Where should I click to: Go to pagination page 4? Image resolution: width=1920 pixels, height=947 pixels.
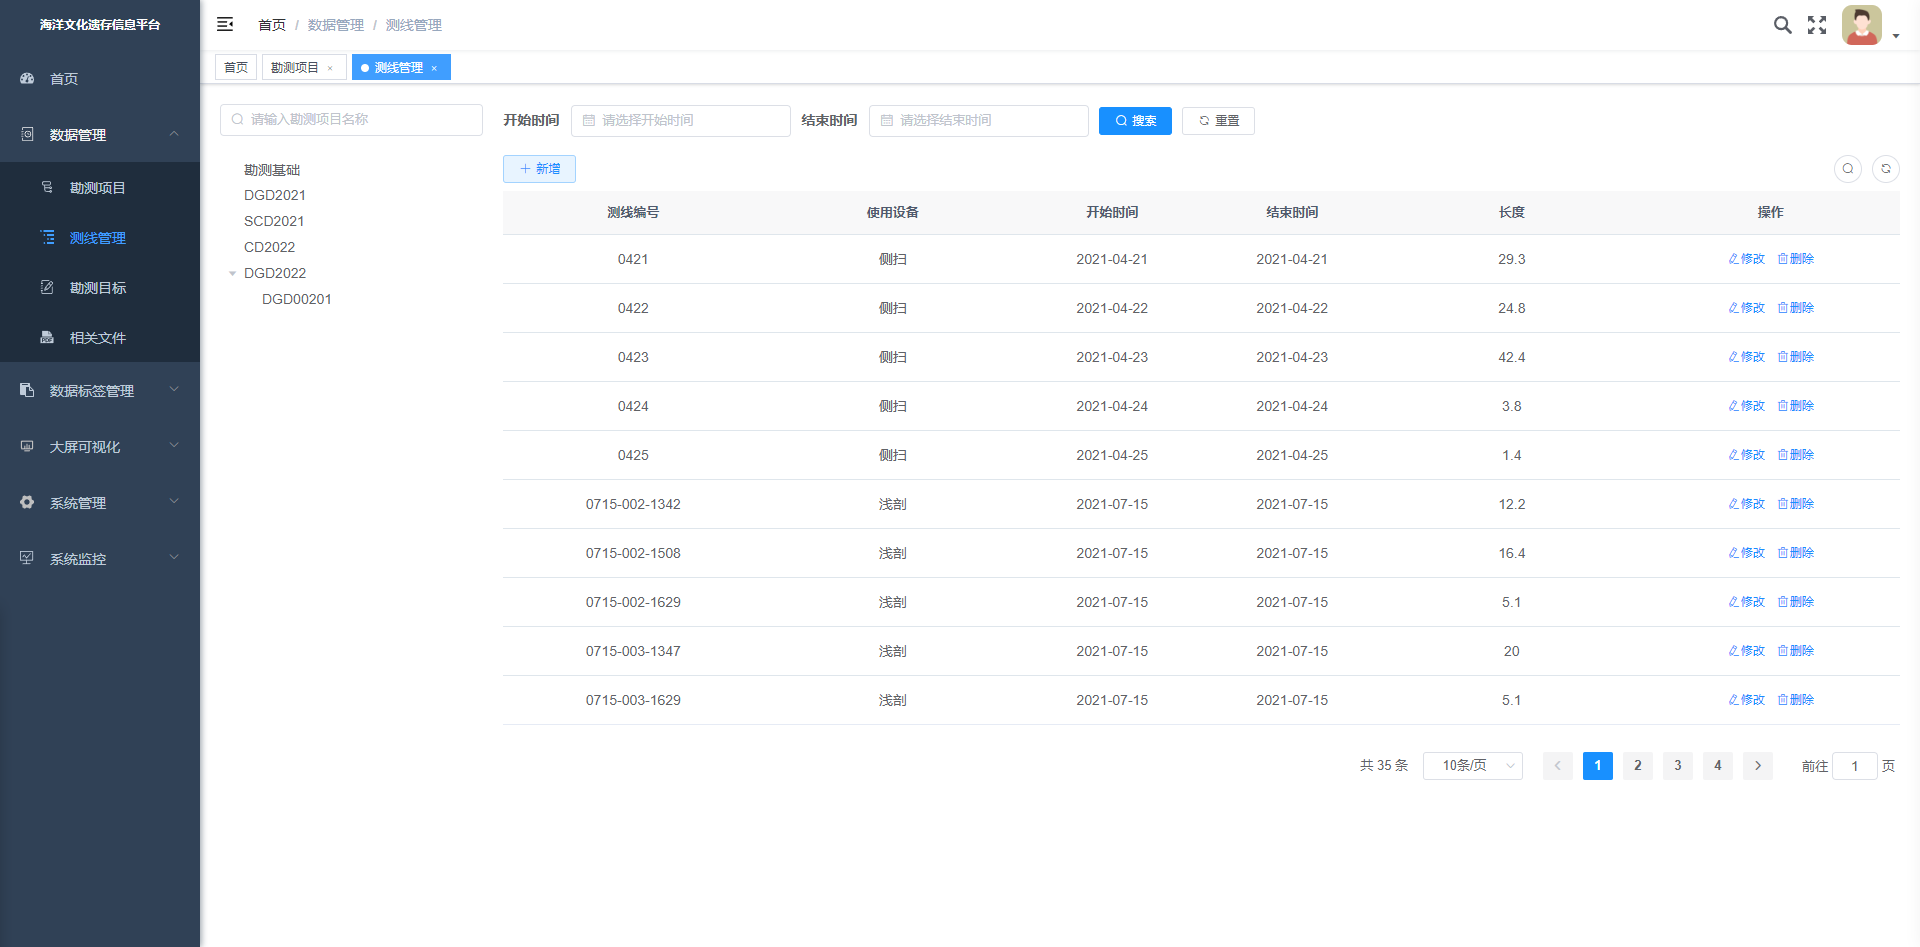[x=1718, y=766]
